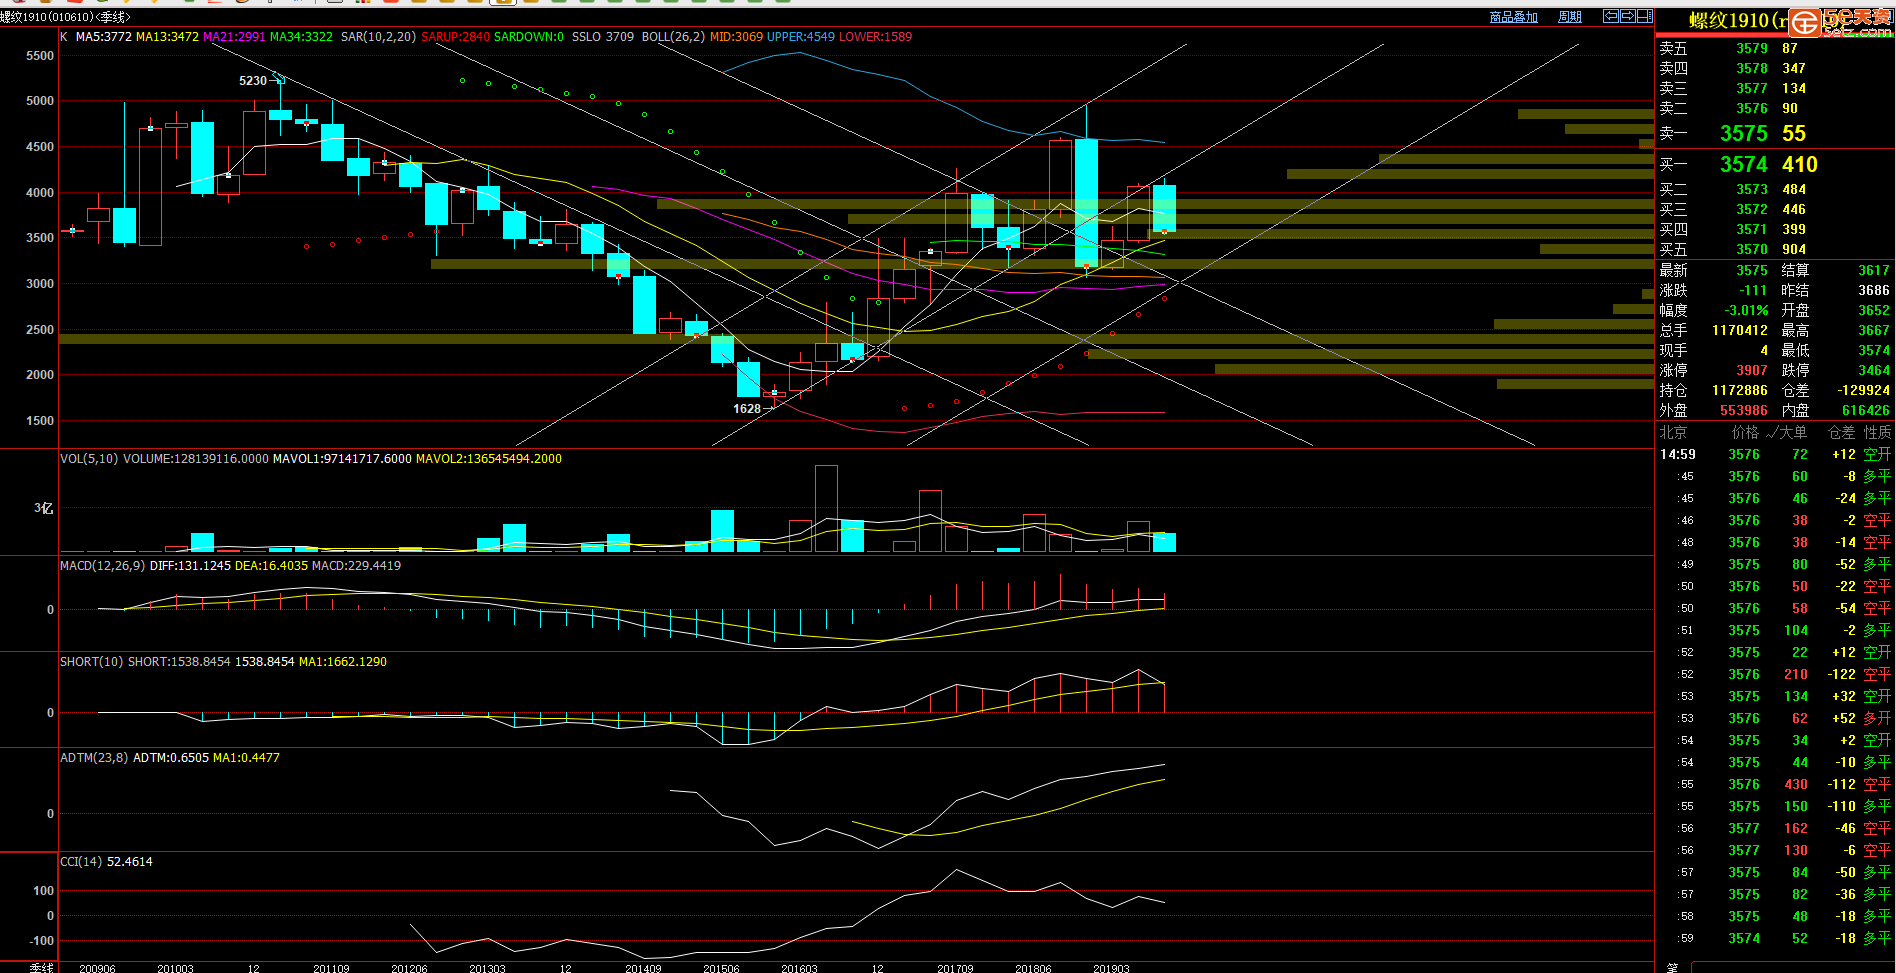Click the 5000 level on price axis
Screen dimensions: 1896x973
click(40, 101)
